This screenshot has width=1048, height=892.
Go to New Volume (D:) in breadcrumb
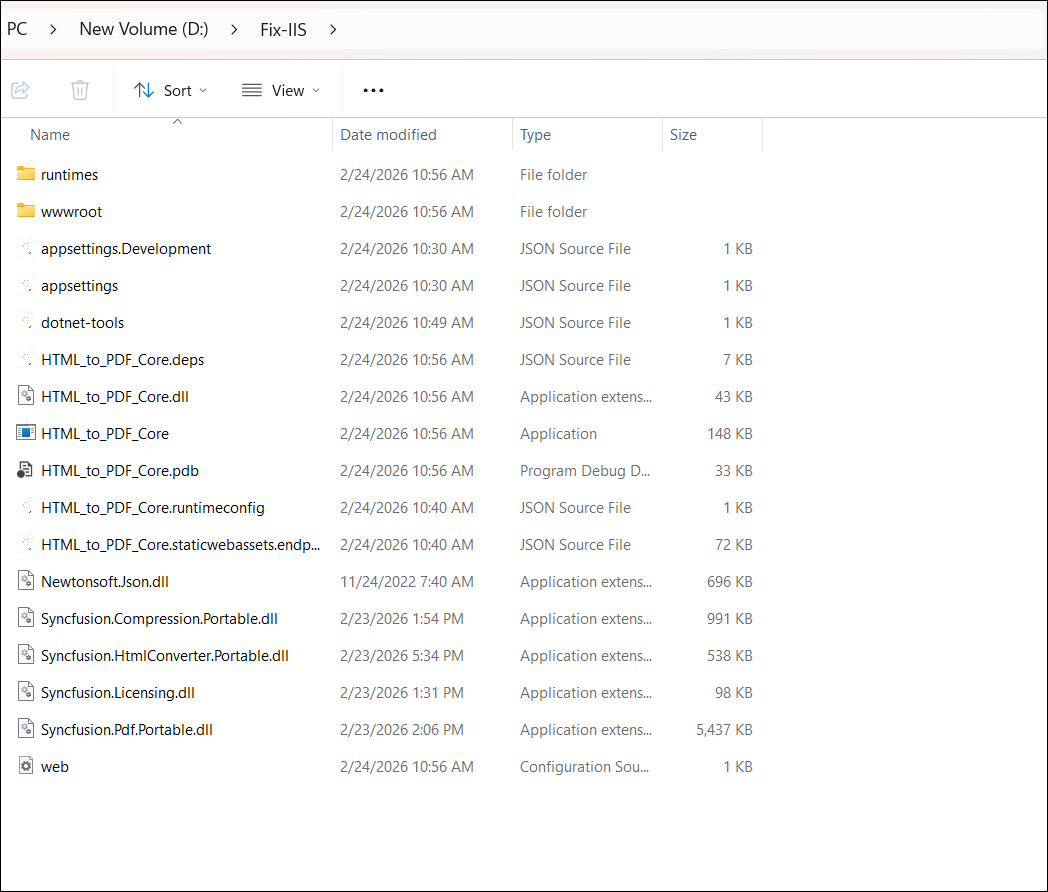pyautogui.click(x=144, y=29)
